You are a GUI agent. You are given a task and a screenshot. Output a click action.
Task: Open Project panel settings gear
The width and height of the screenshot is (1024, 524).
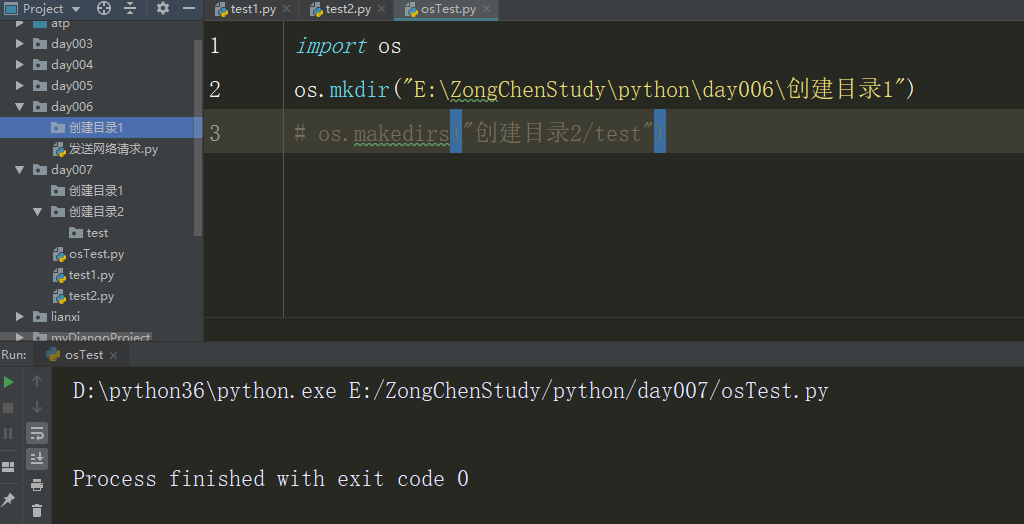pos(163,9)
